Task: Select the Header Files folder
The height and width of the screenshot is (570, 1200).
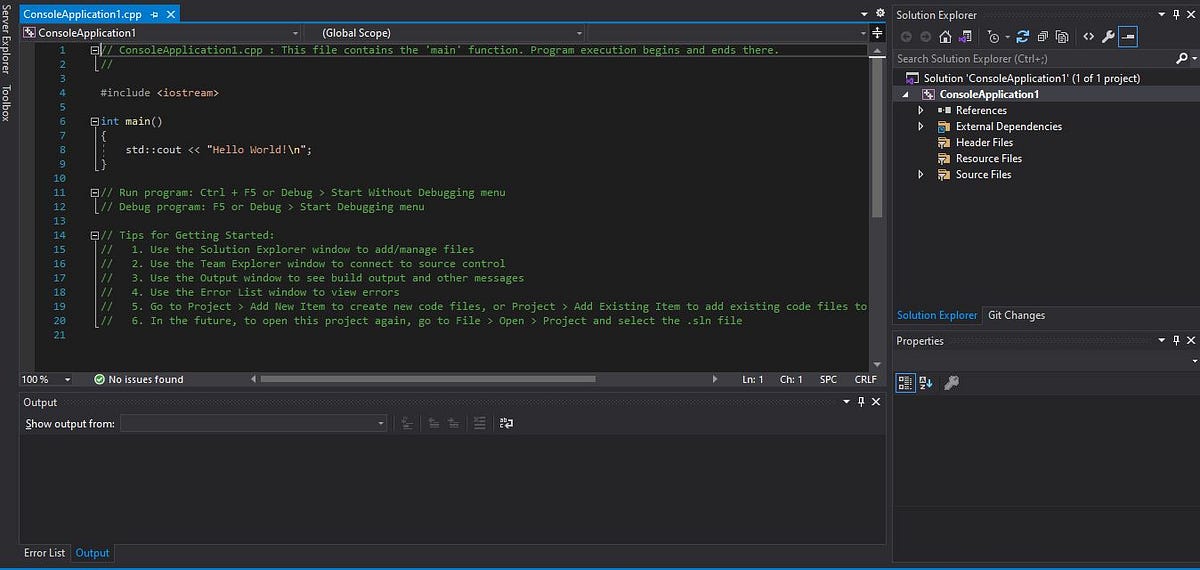Action: (x=984, y=142)
